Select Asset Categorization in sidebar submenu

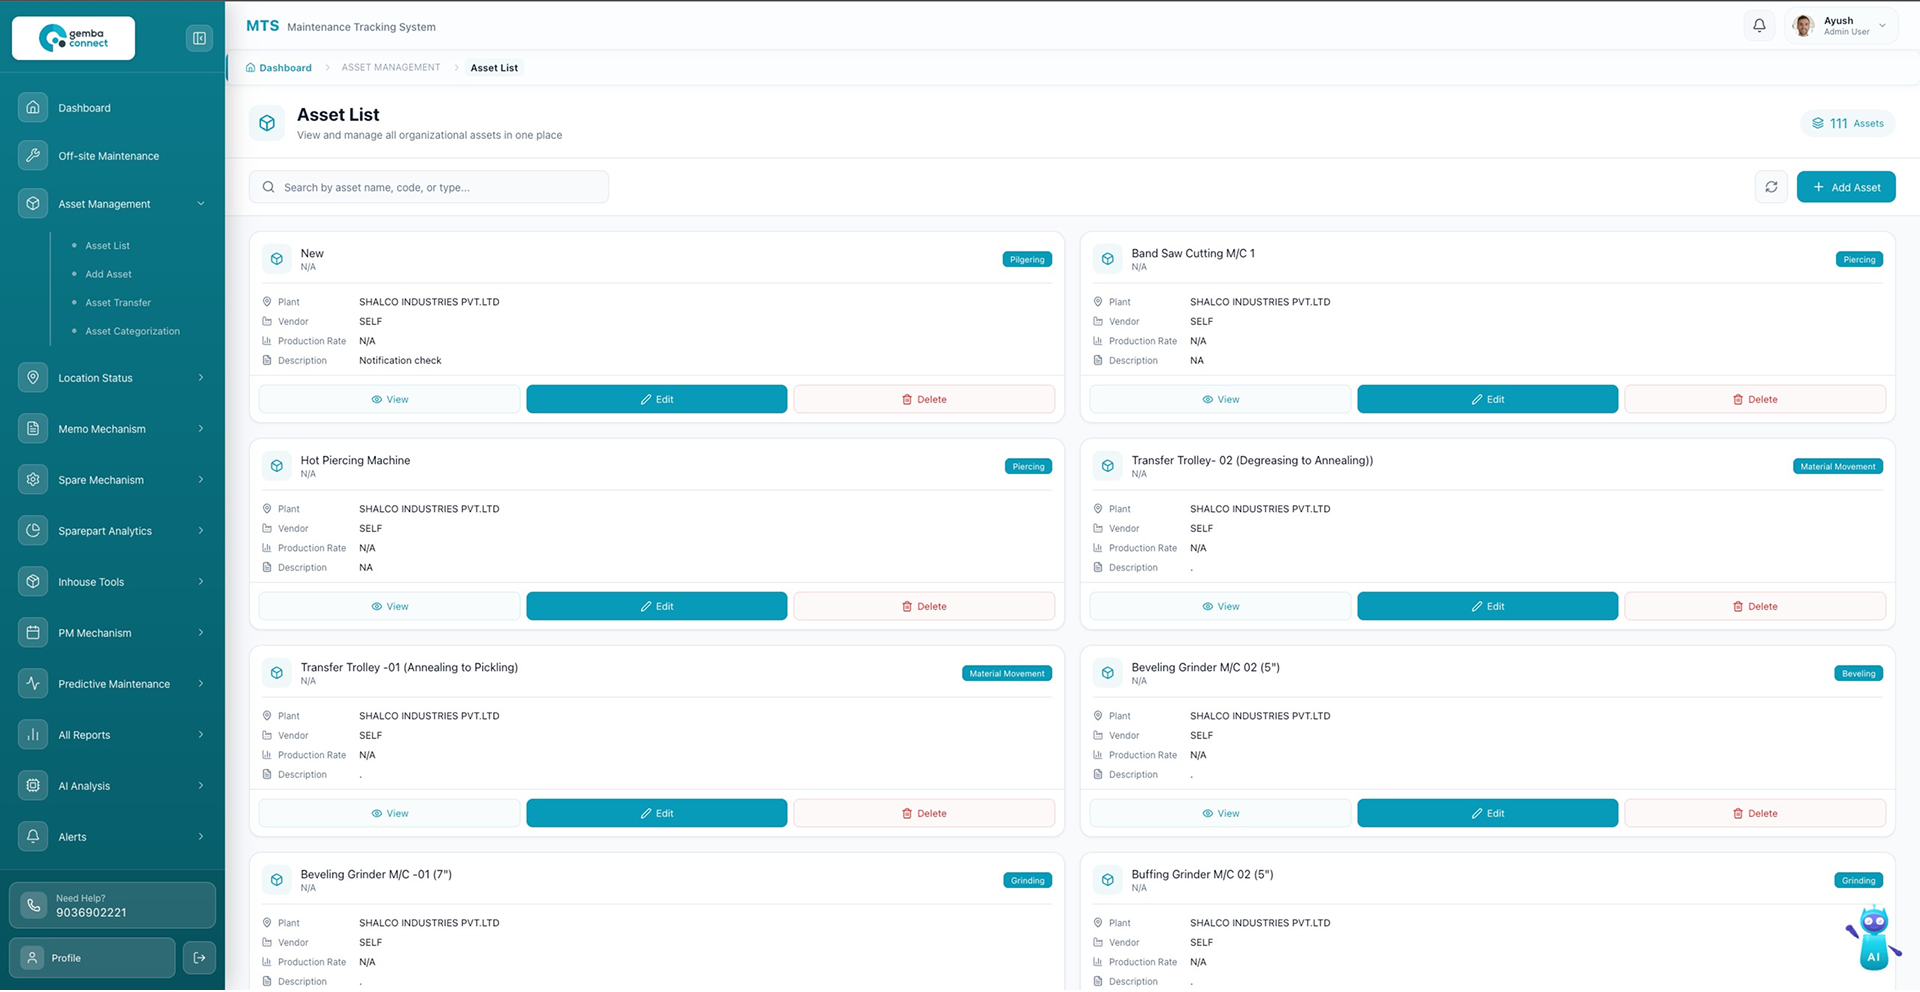coord(132,332)
